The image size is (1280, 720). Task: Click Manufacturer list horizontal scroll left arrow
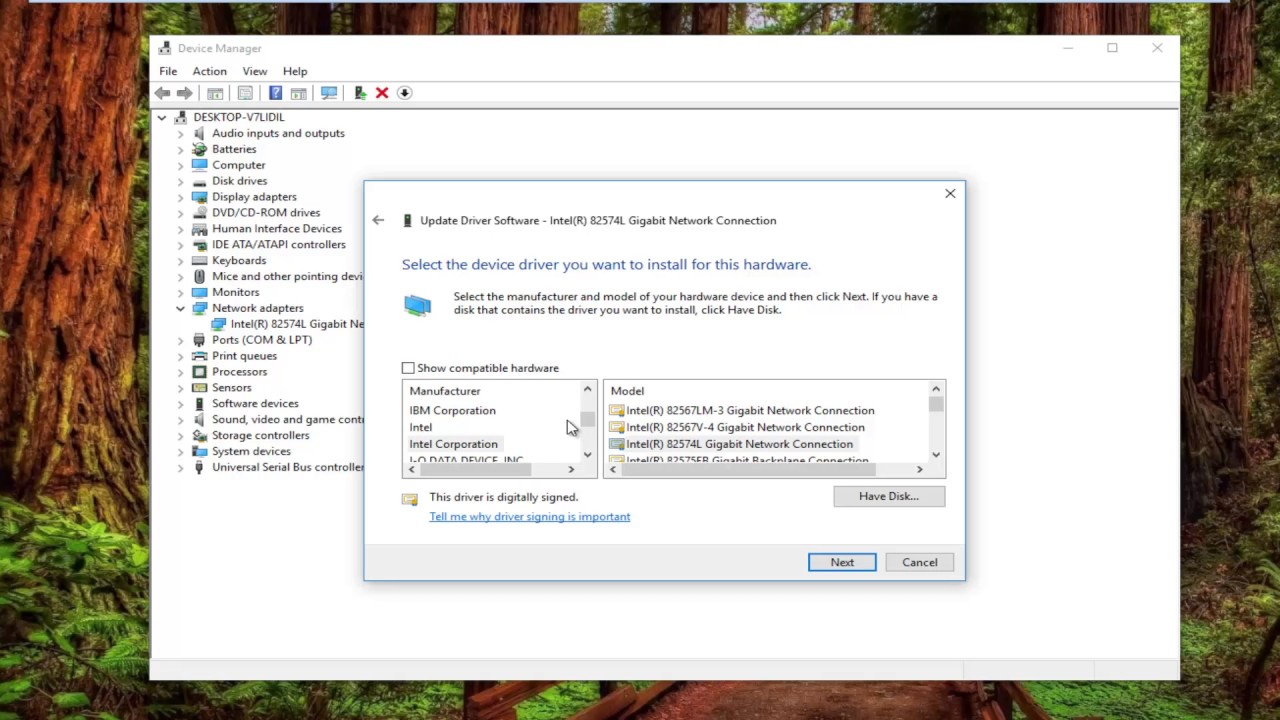click(411, 470)
